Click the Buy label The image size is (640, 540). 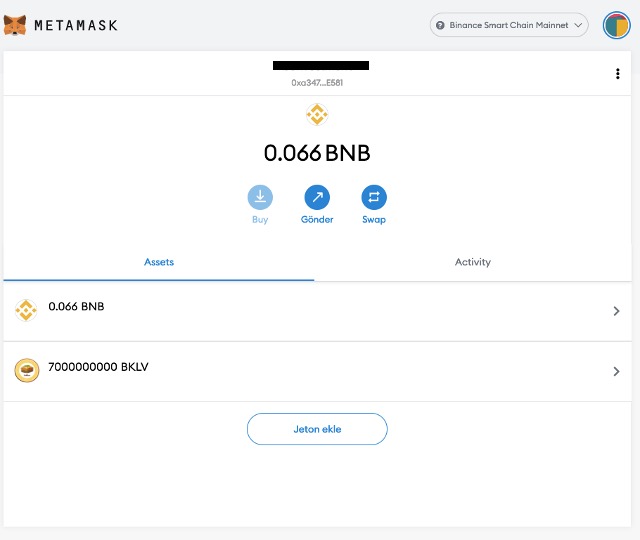[260, 220]
